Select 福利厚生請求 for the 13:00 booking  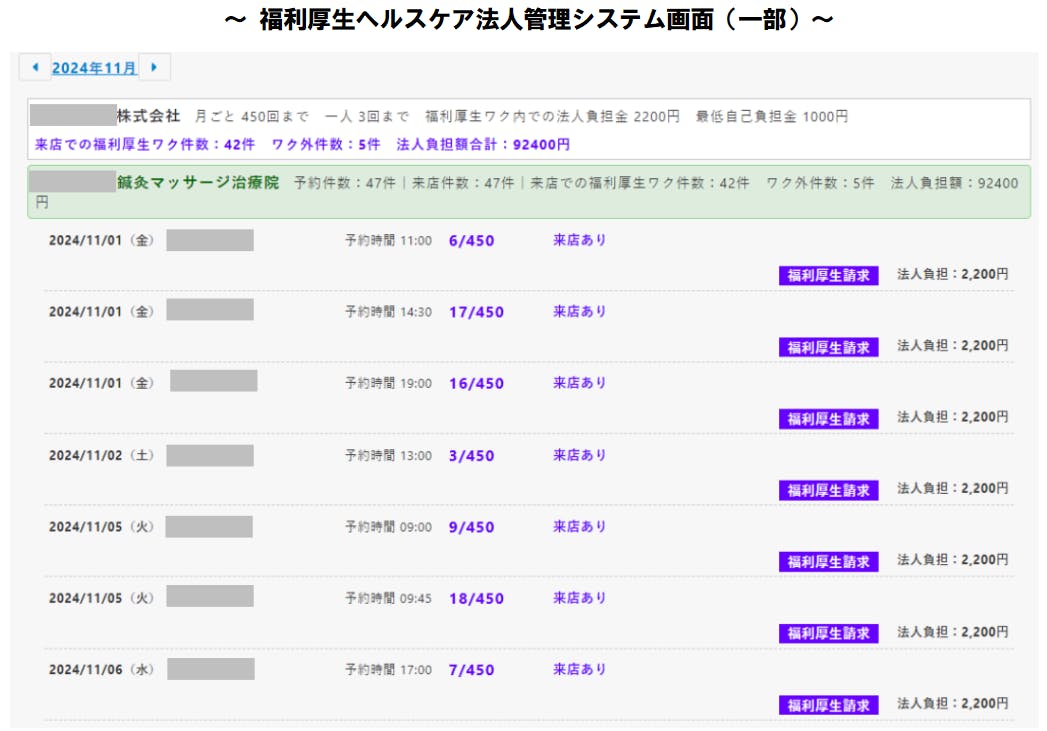point(828,490)
